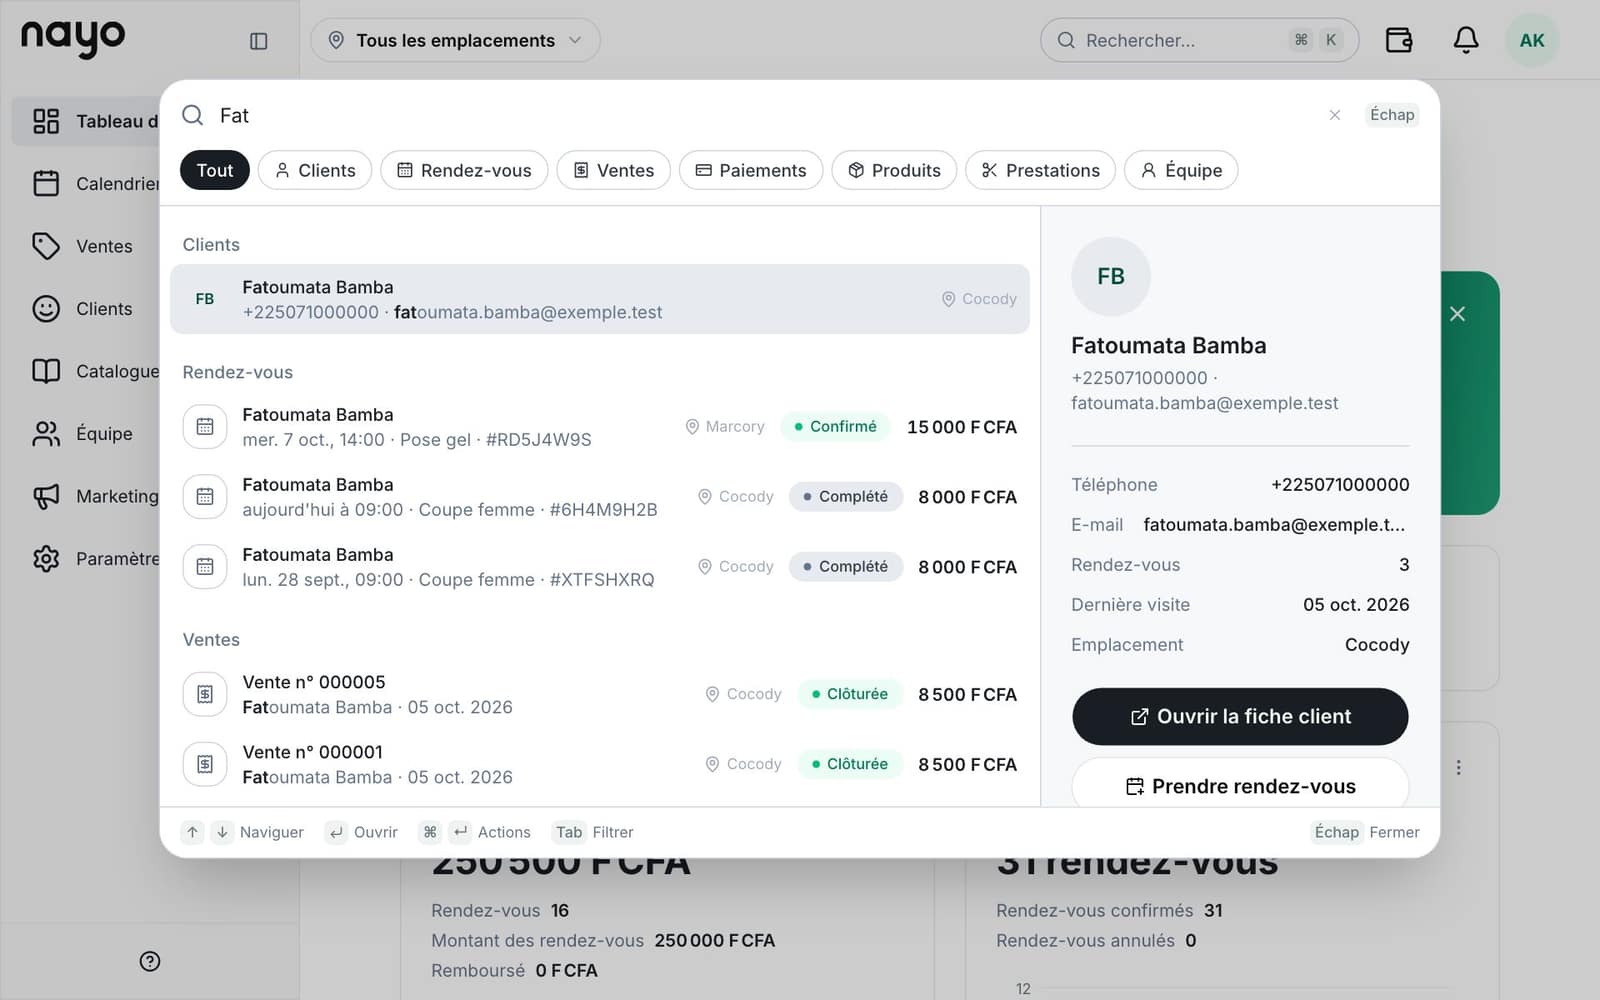Image resolution: width=1600 pixels, height=1000 pixels.
Task: Filter results by Ventes
Action: coord(614,170)
